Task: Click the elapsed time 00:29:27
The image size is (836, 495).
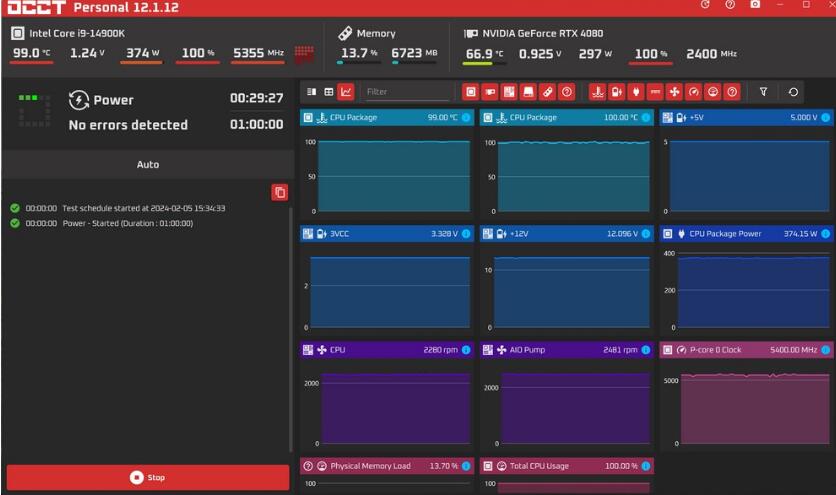Action: (x=256, y=98)
